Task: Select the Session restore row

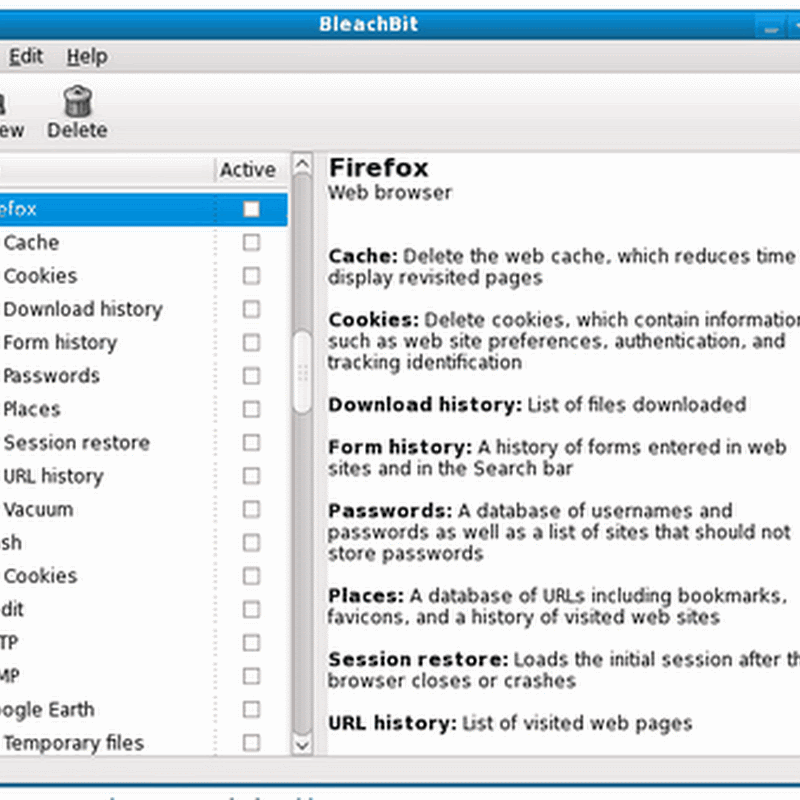Action: pos(144,442)
